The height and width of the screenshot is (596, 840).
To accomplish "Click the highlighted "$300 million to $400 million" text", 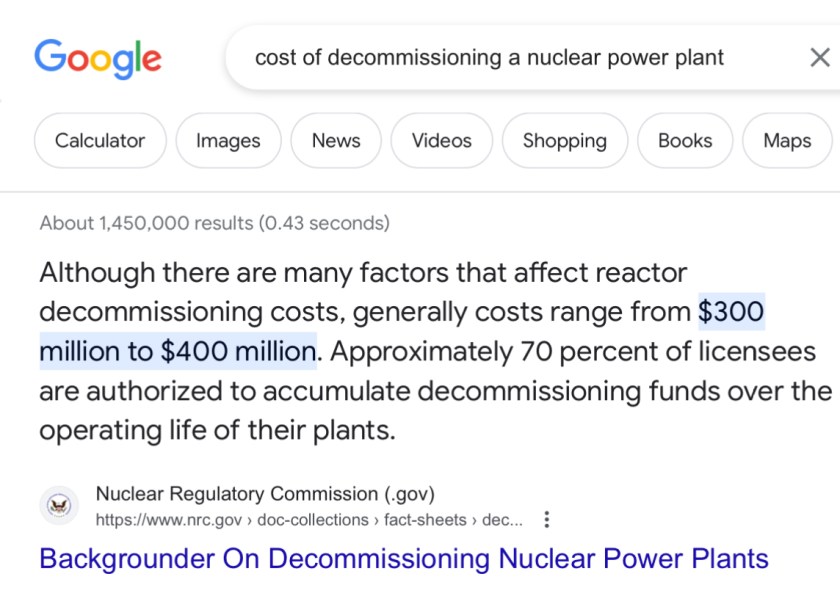I will 178,351.
